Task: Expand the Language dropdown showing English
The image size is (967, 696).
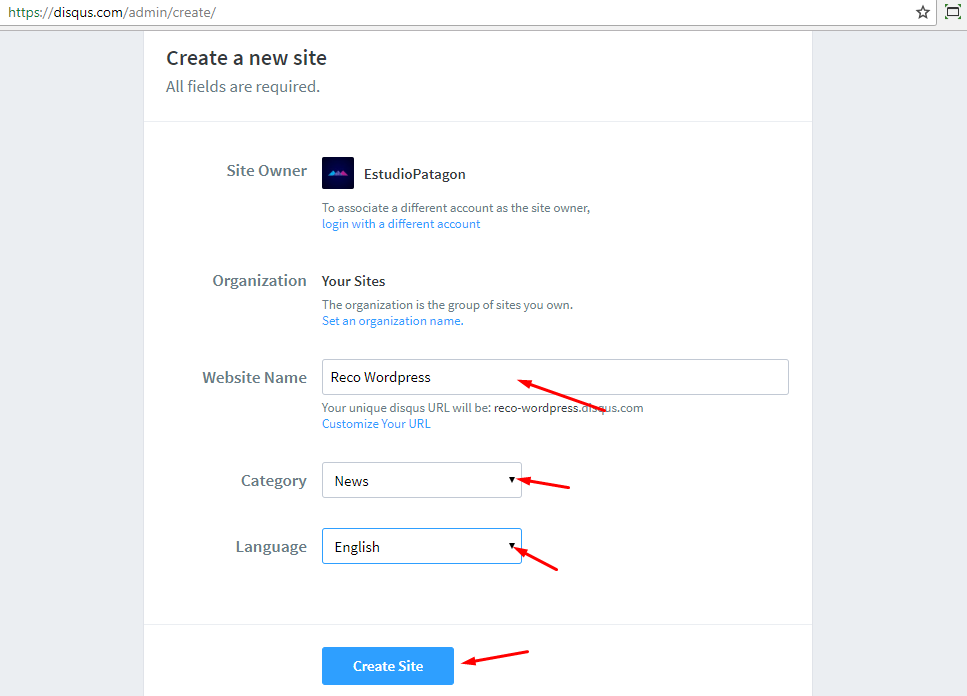Action: [x=421, y=547]
